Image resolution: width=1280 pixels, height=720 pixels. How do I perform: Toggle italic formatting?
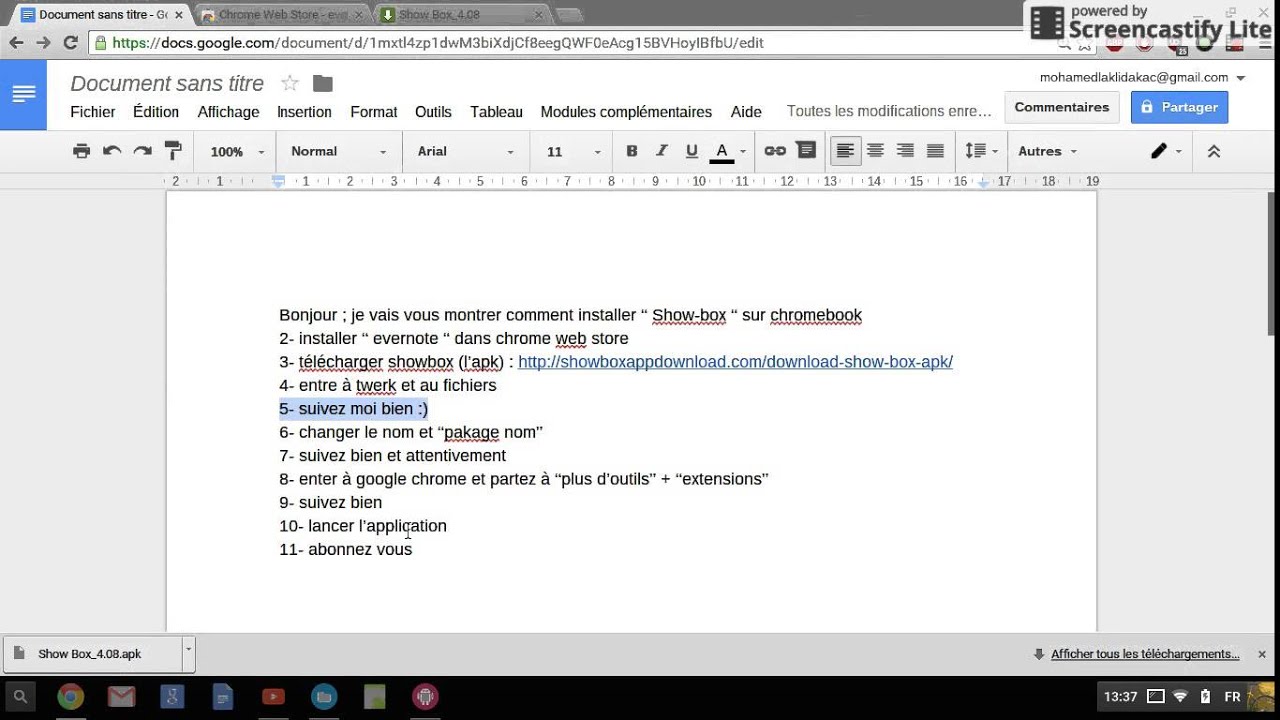coord(661,151)
